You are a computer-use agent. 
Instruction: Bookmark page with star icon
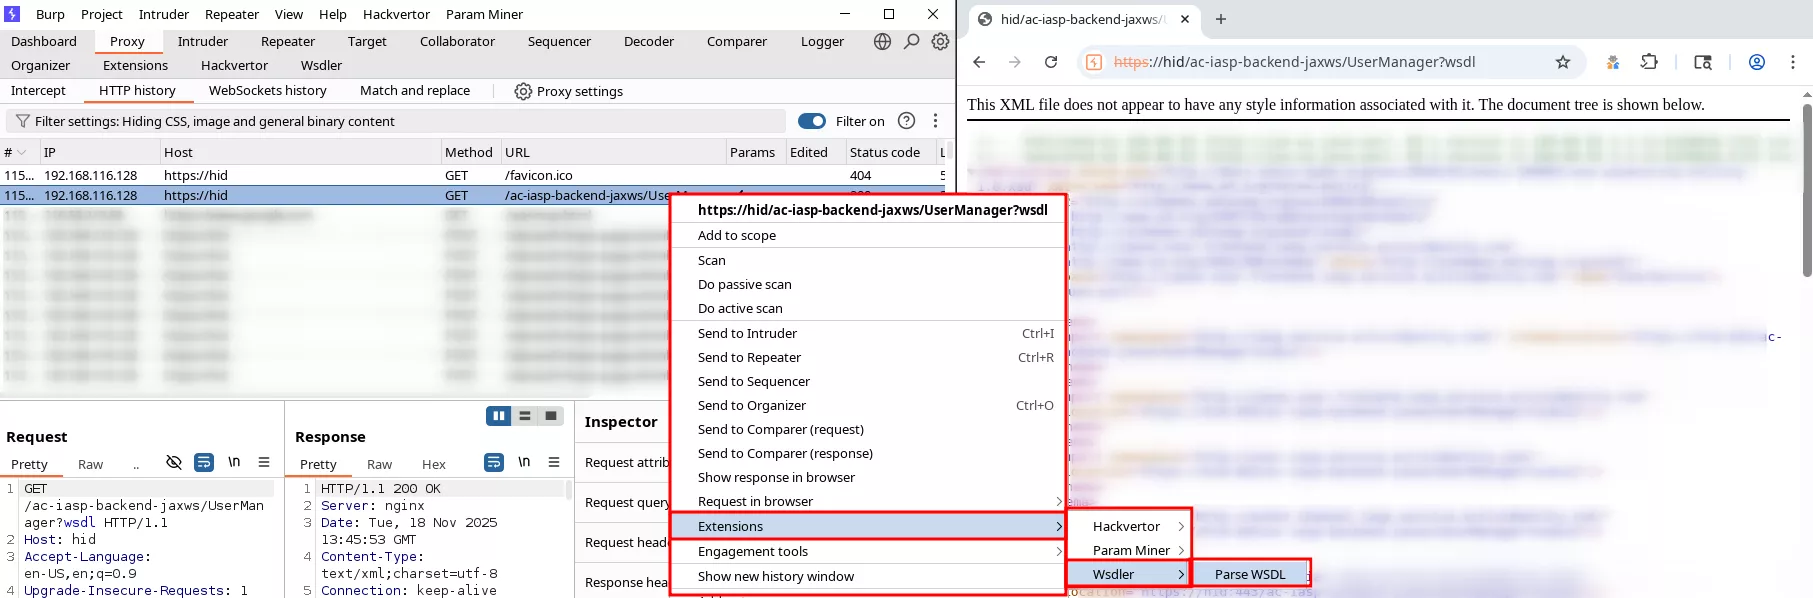click(x=1563, y=62)
